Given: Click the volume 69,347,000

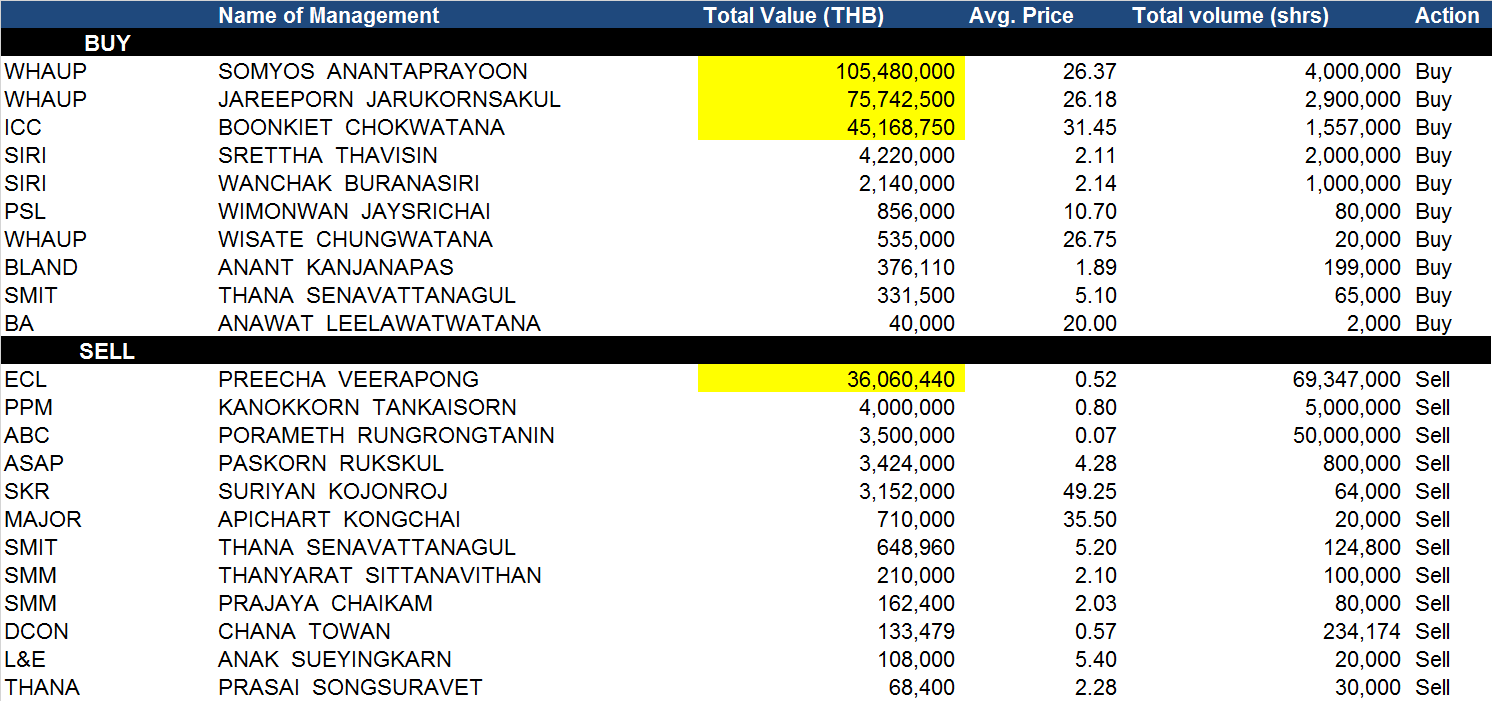Looking at the screenshot, I should (1347, 379).
